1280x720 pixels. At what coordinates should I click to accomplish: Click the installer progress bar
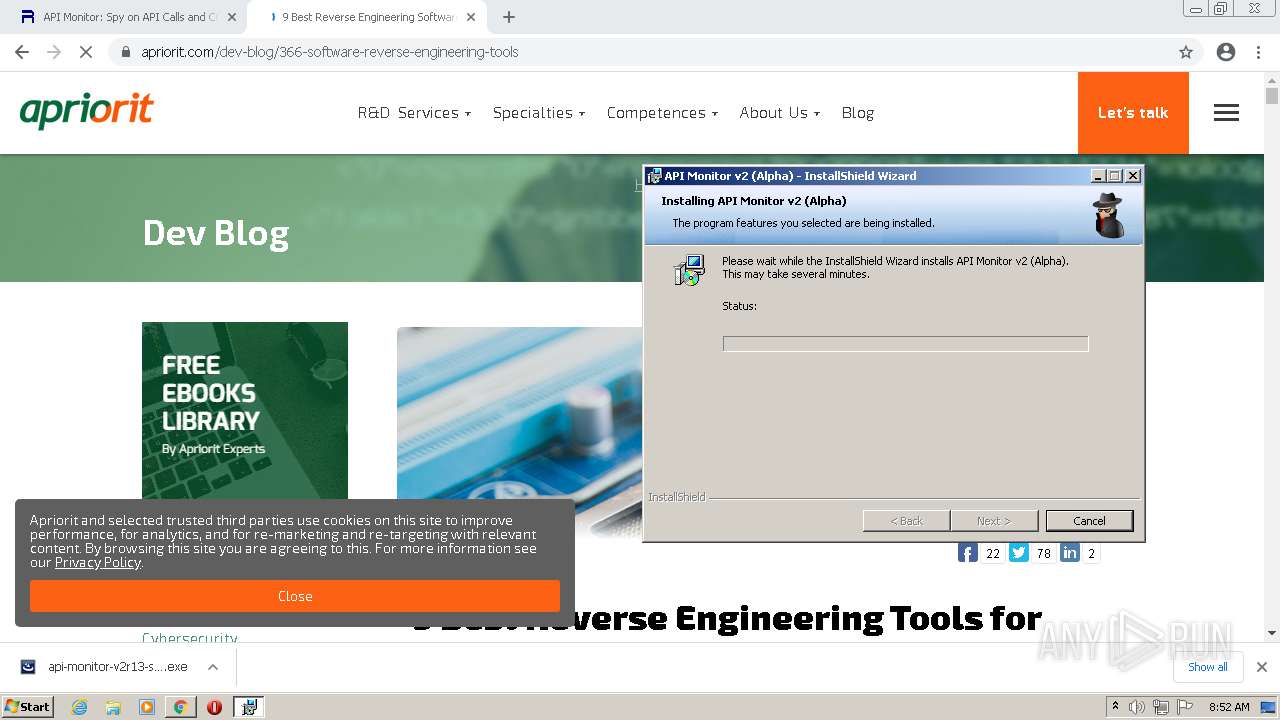pyautogui.click(x=905, y=344)
